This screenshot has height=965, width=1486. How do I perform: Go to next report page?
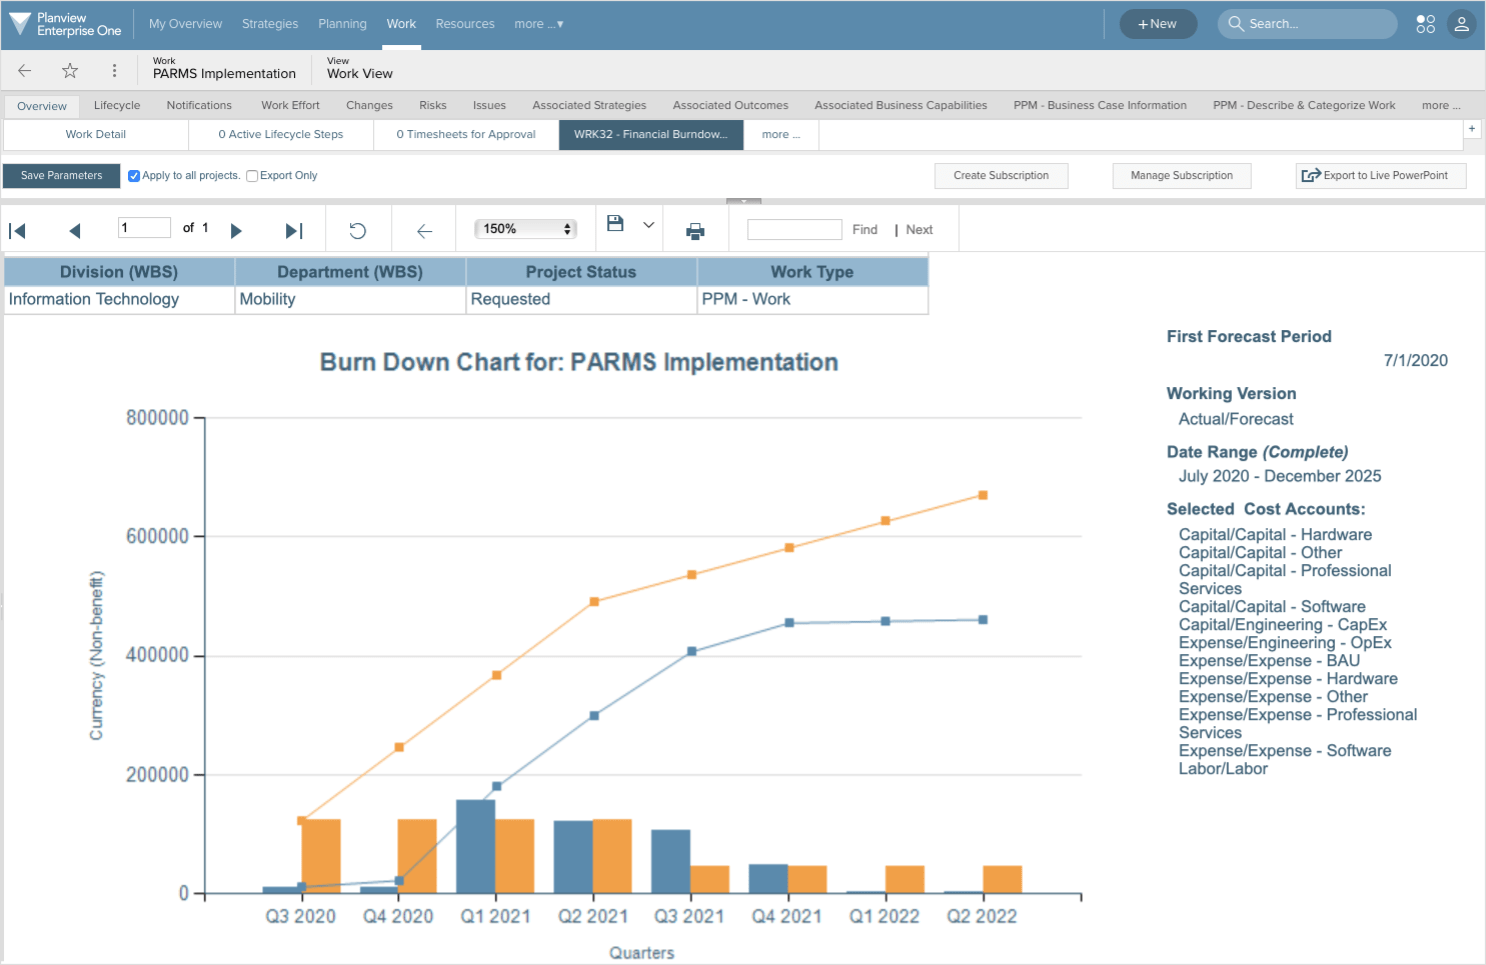point(236,231)
